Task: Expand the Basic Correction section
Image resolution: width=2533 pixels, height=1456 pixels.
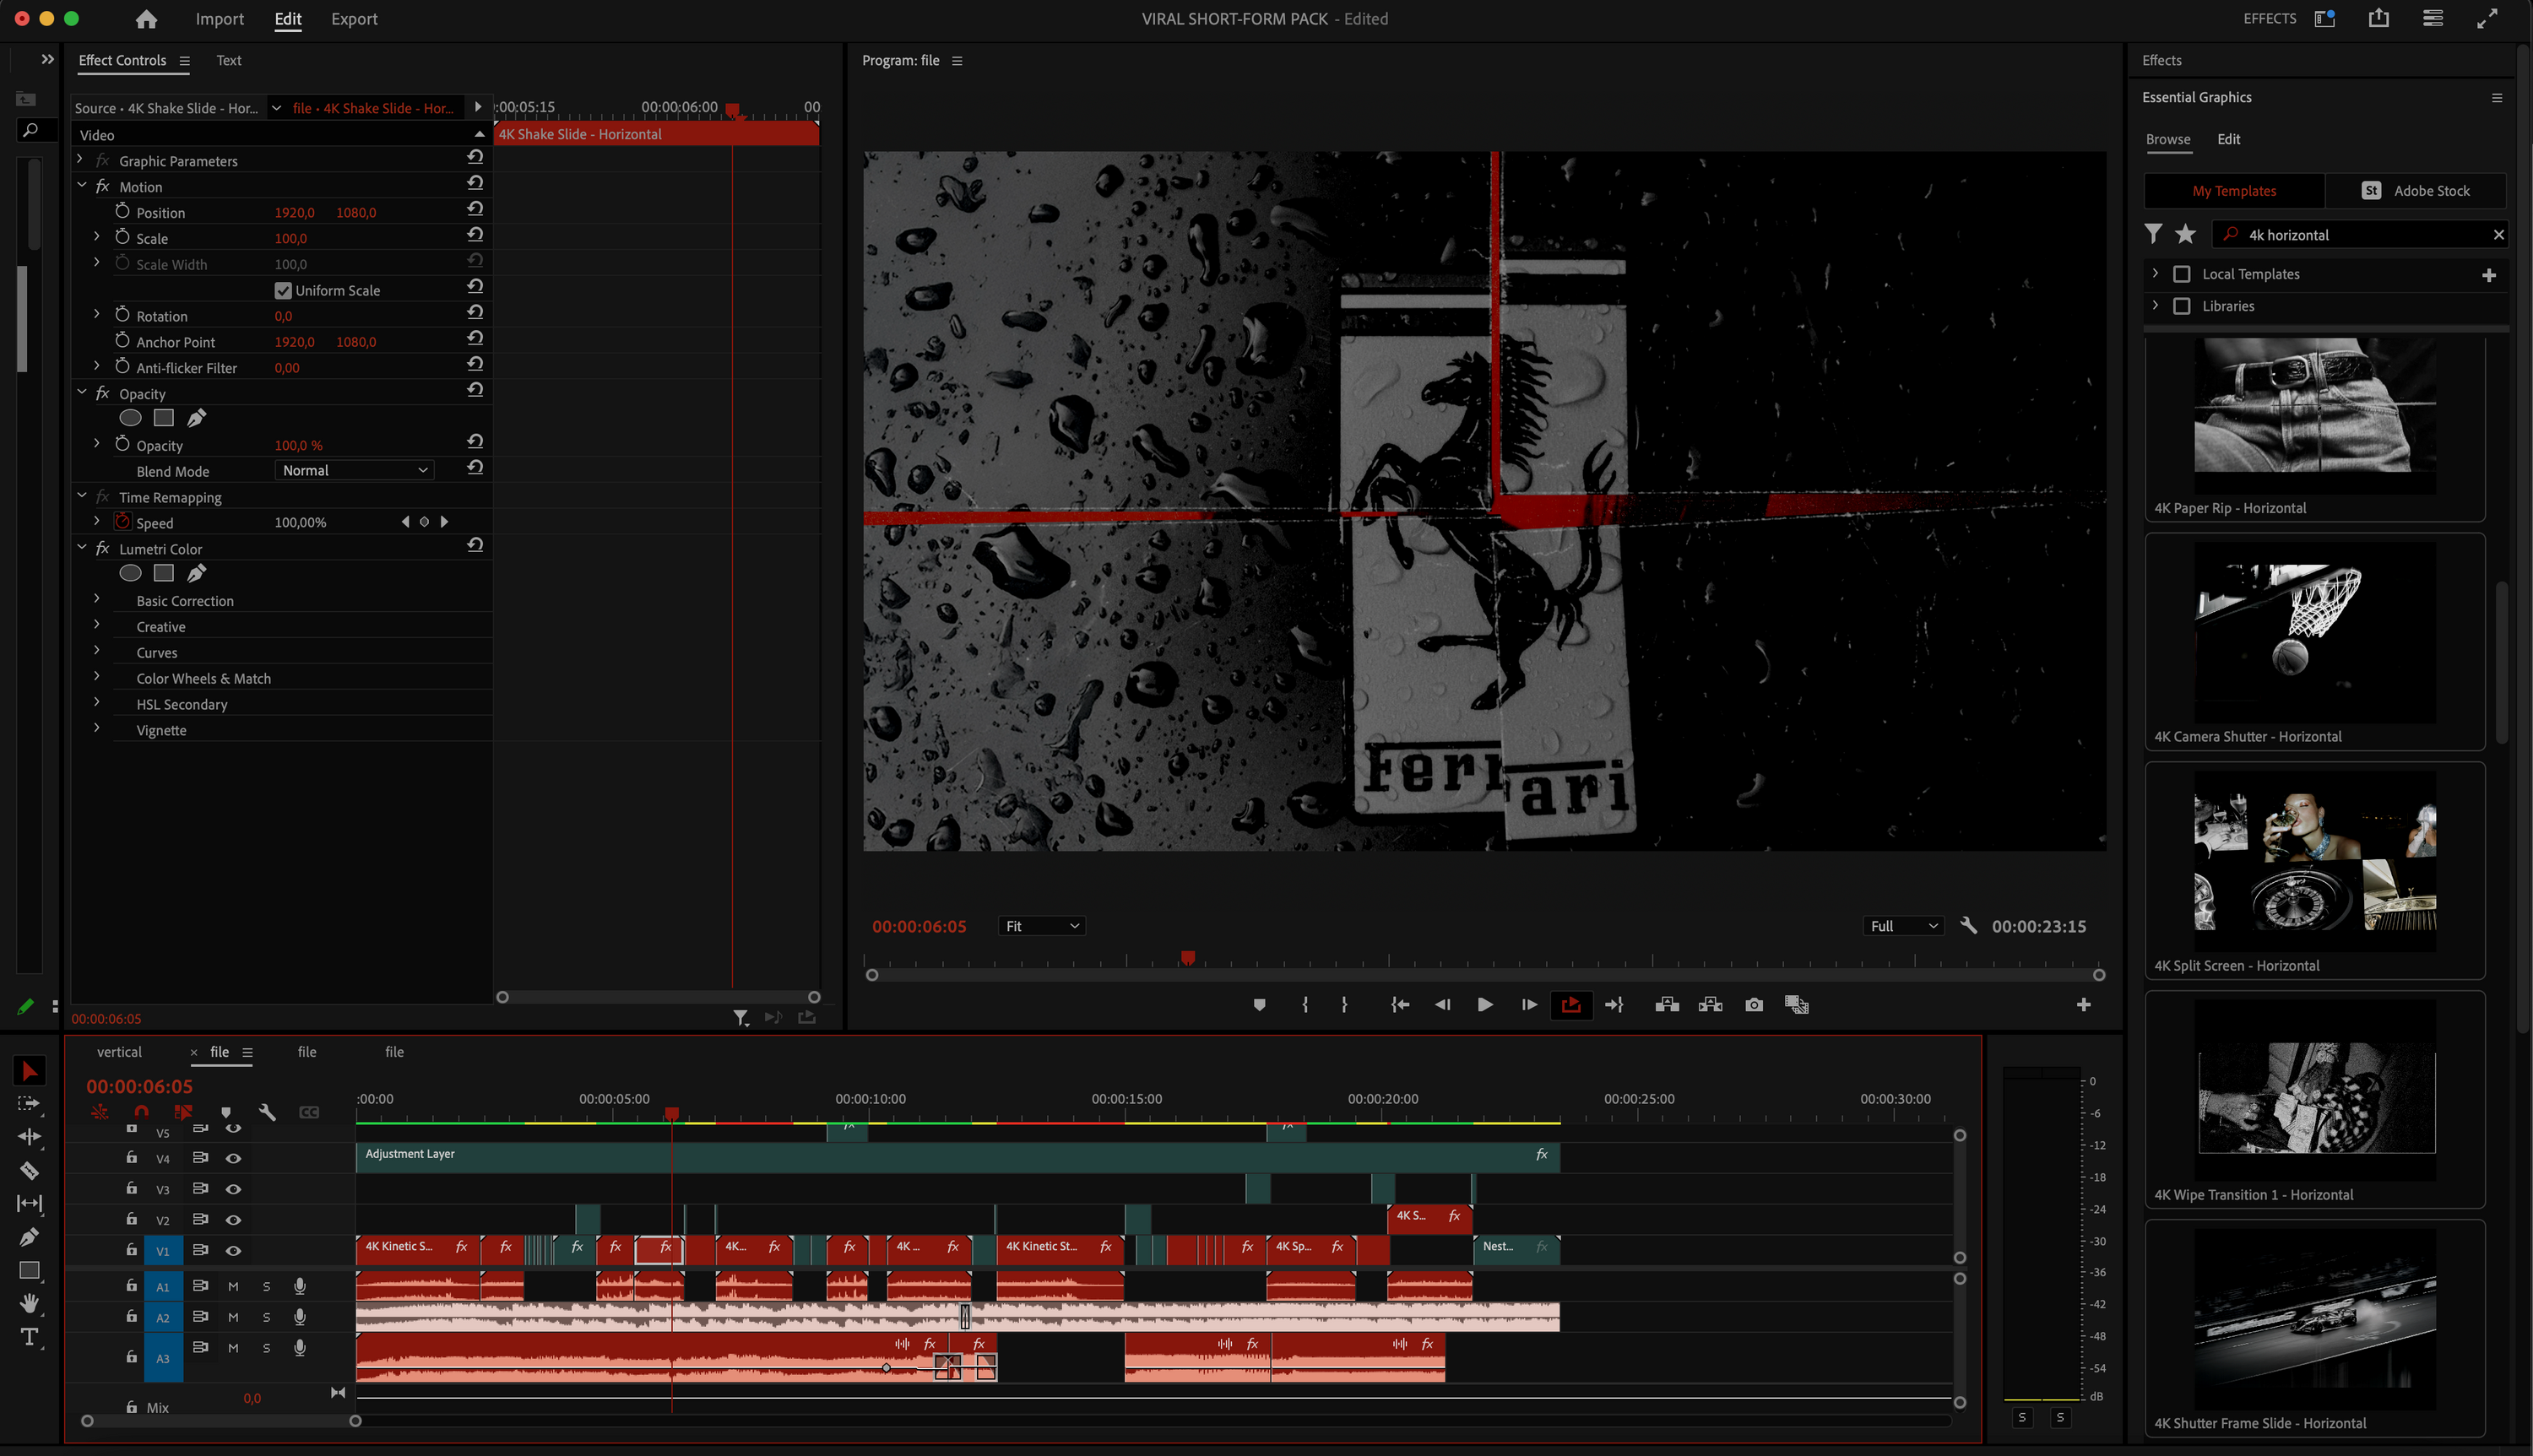Action: (x=97, y=600)
